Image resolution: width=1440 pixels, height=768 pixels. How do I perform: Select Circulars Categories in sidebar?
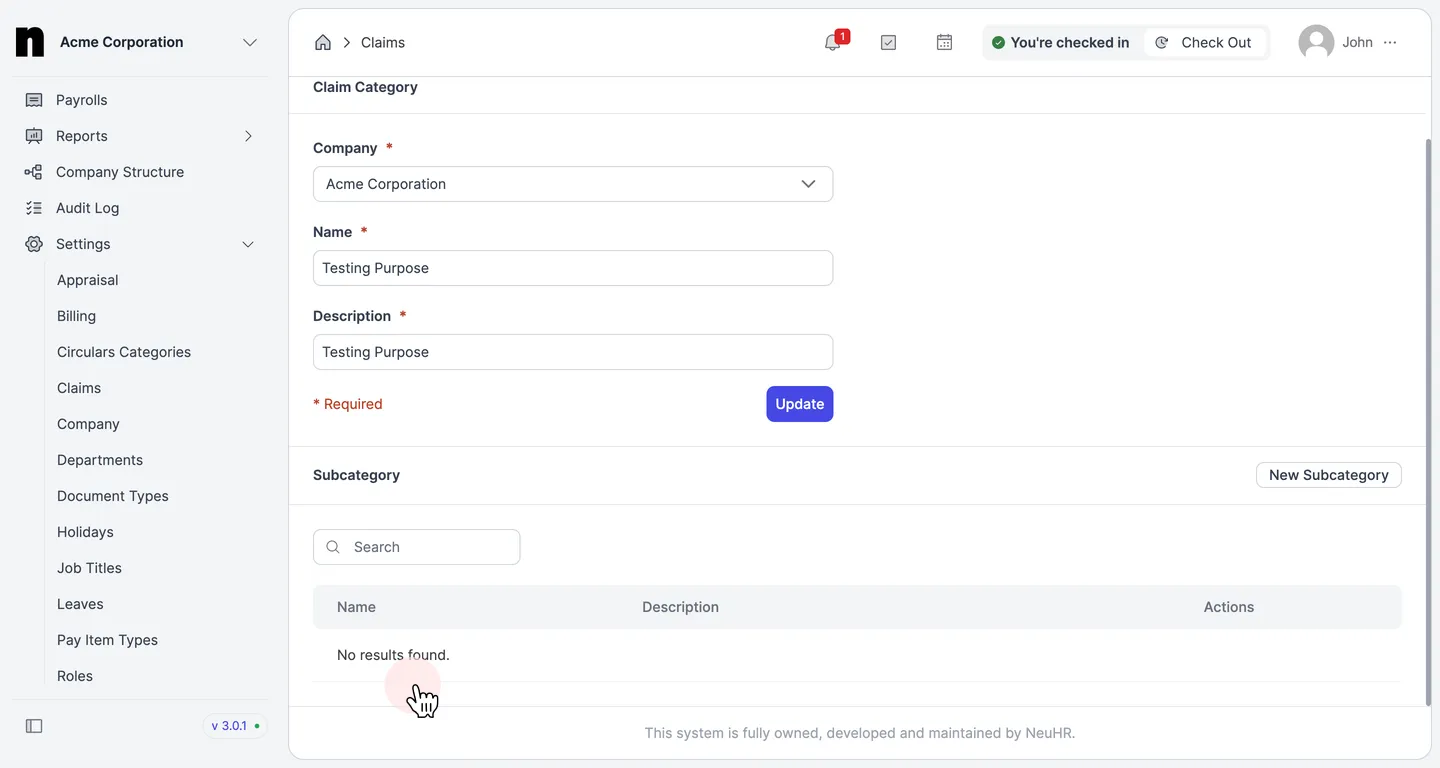pyautogui.click(x=124, y=352)
